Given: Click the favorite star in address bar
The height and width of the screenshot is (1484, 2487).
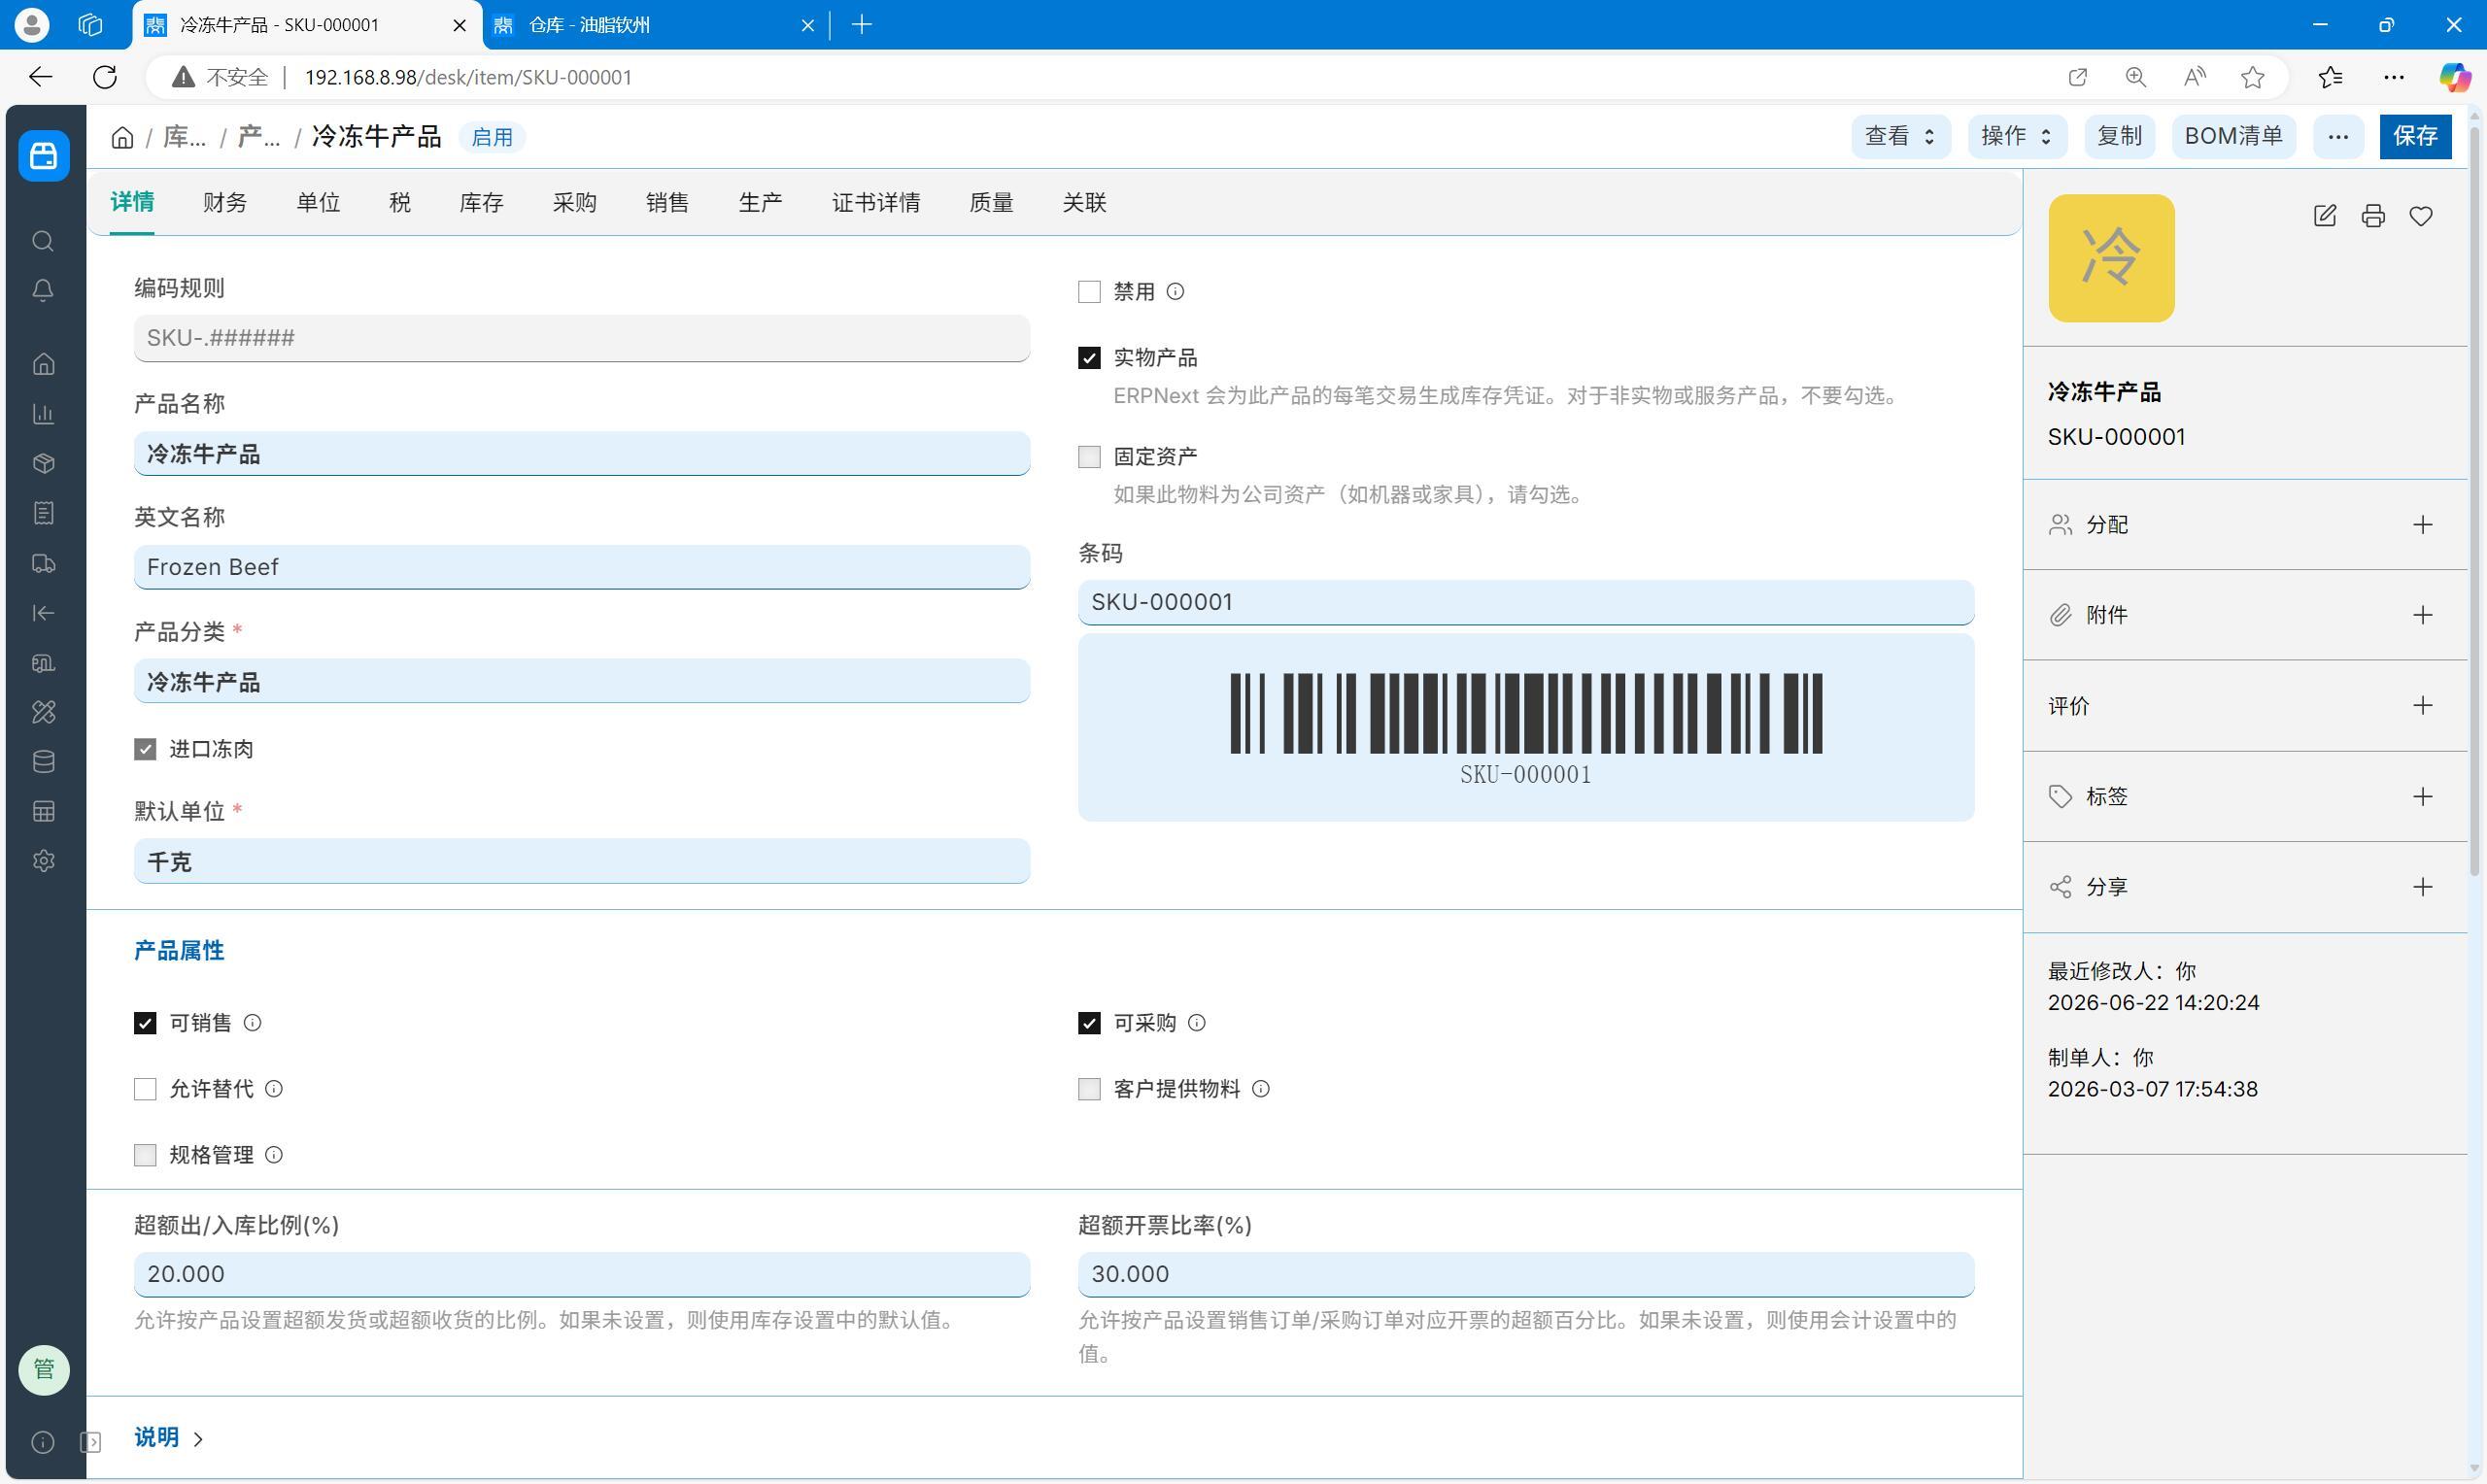Looking at the screenshot, I should [2252, 77].
